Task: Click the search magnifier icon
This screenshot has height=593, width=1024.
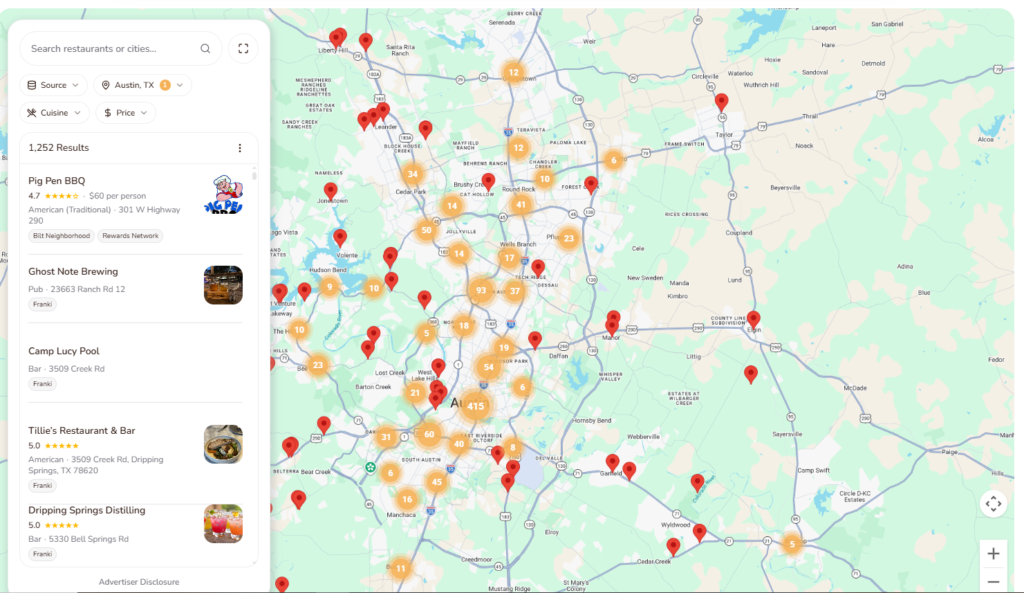Action: point(205,48)
